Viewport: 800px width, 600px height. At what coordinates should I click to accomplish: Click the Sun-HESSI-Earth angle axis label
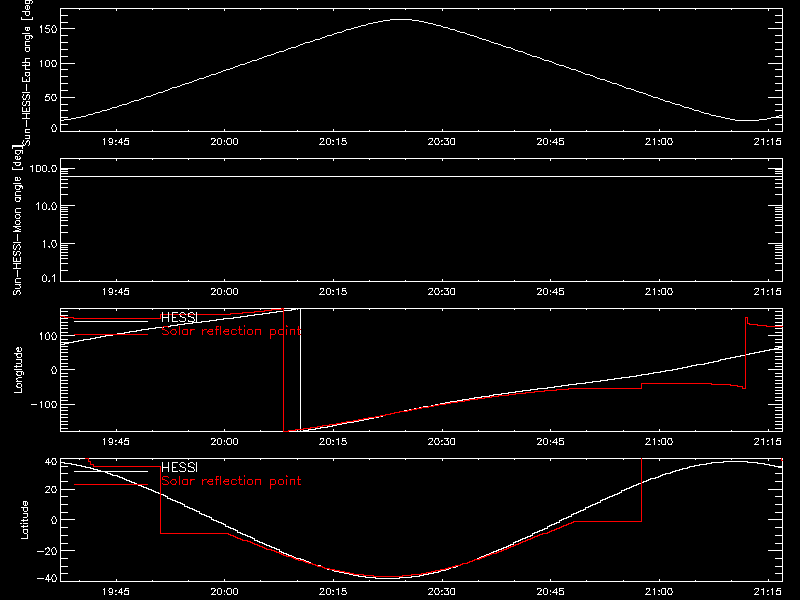tap(28, 70)
